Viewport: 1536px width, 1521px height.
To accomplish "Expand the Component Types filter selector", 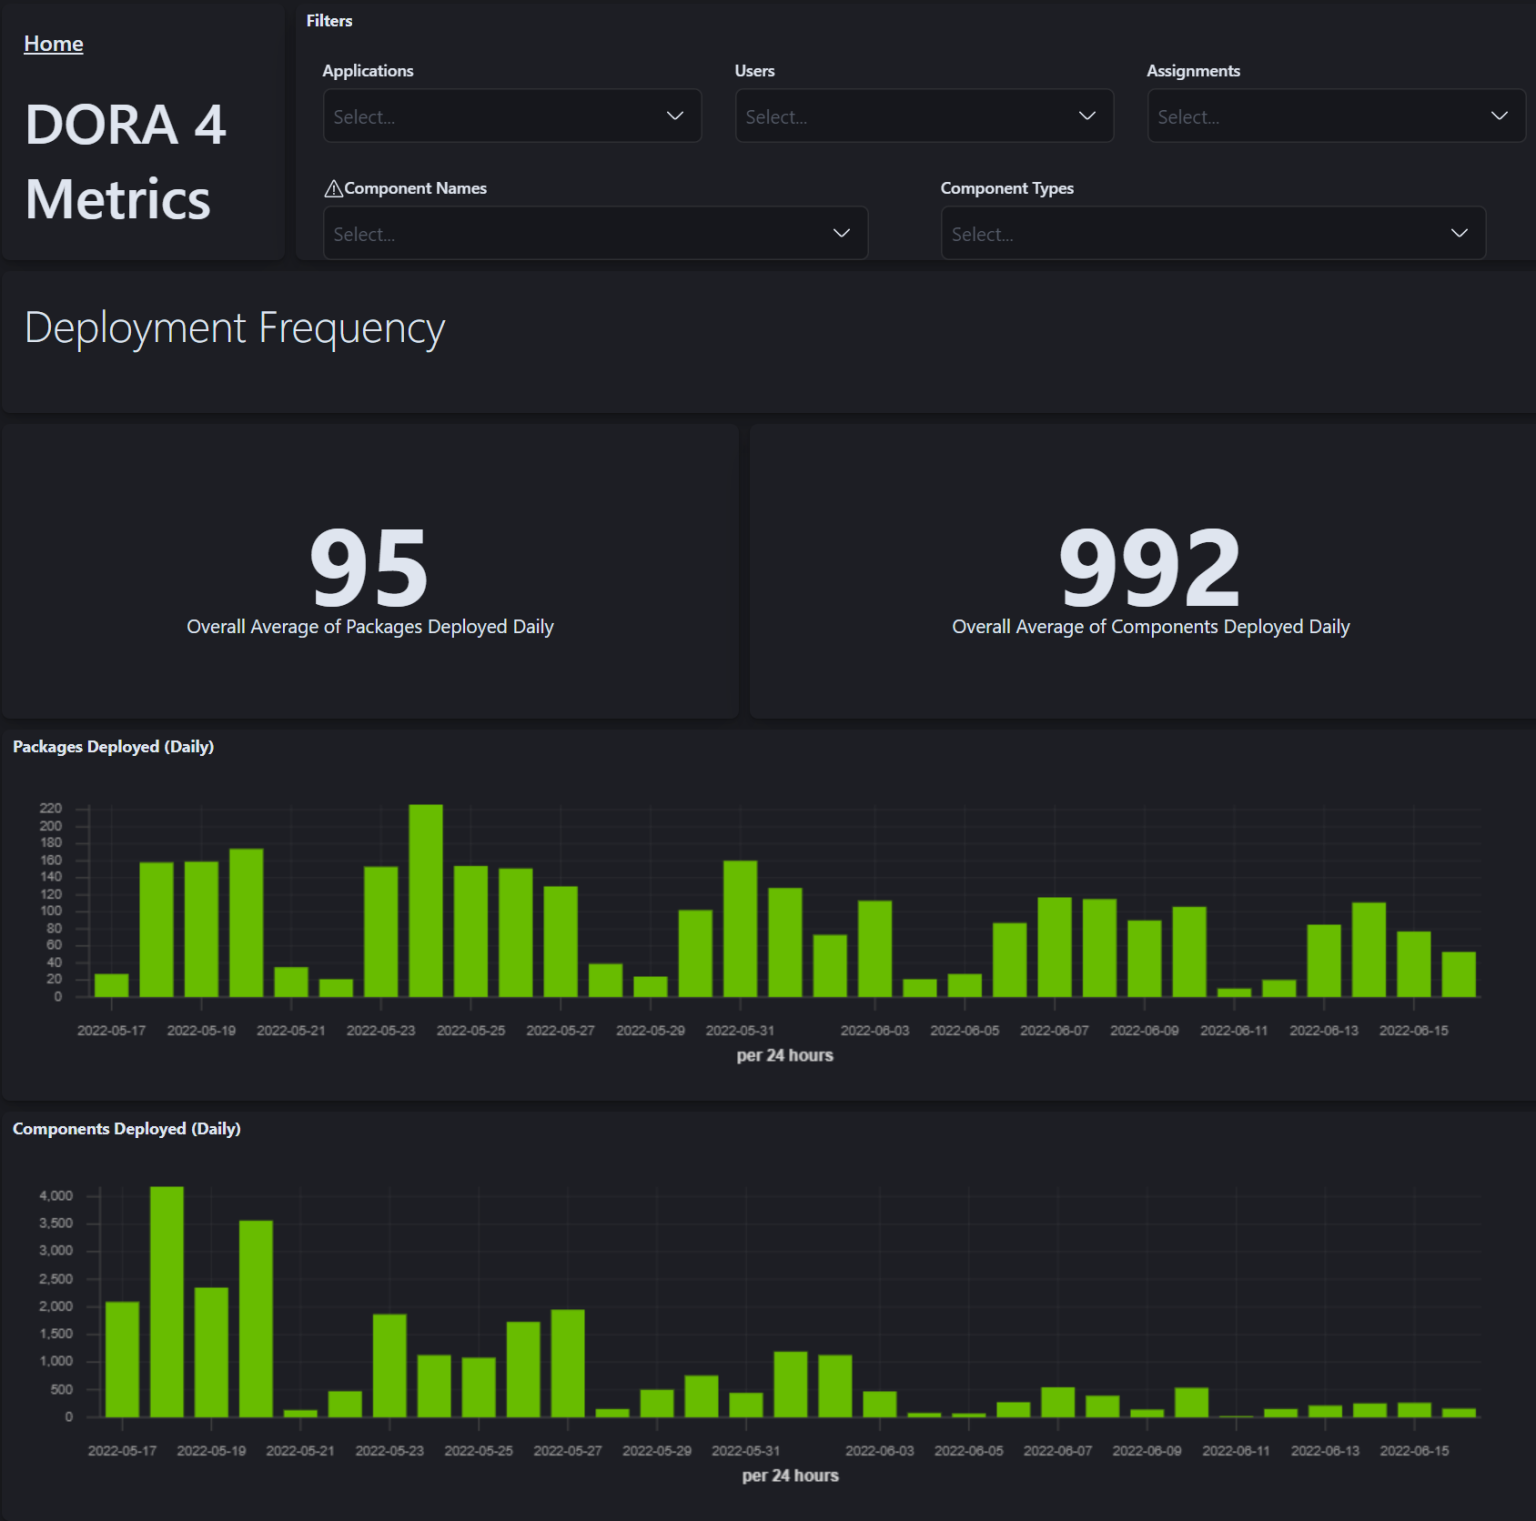I will pyautogui.click(x=1180, y=233).
